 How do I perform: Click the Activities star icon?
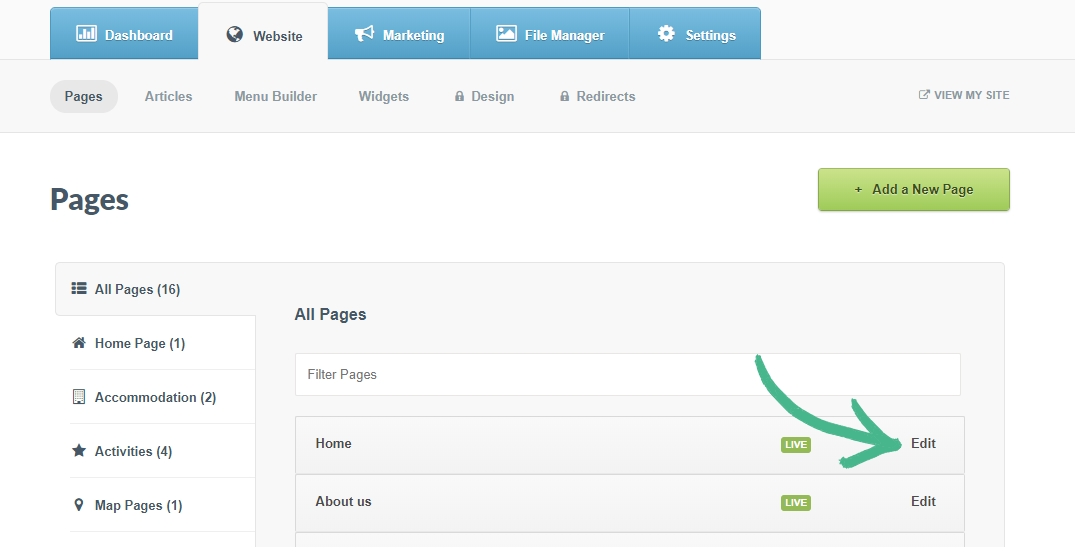click(x=79, y=451)
